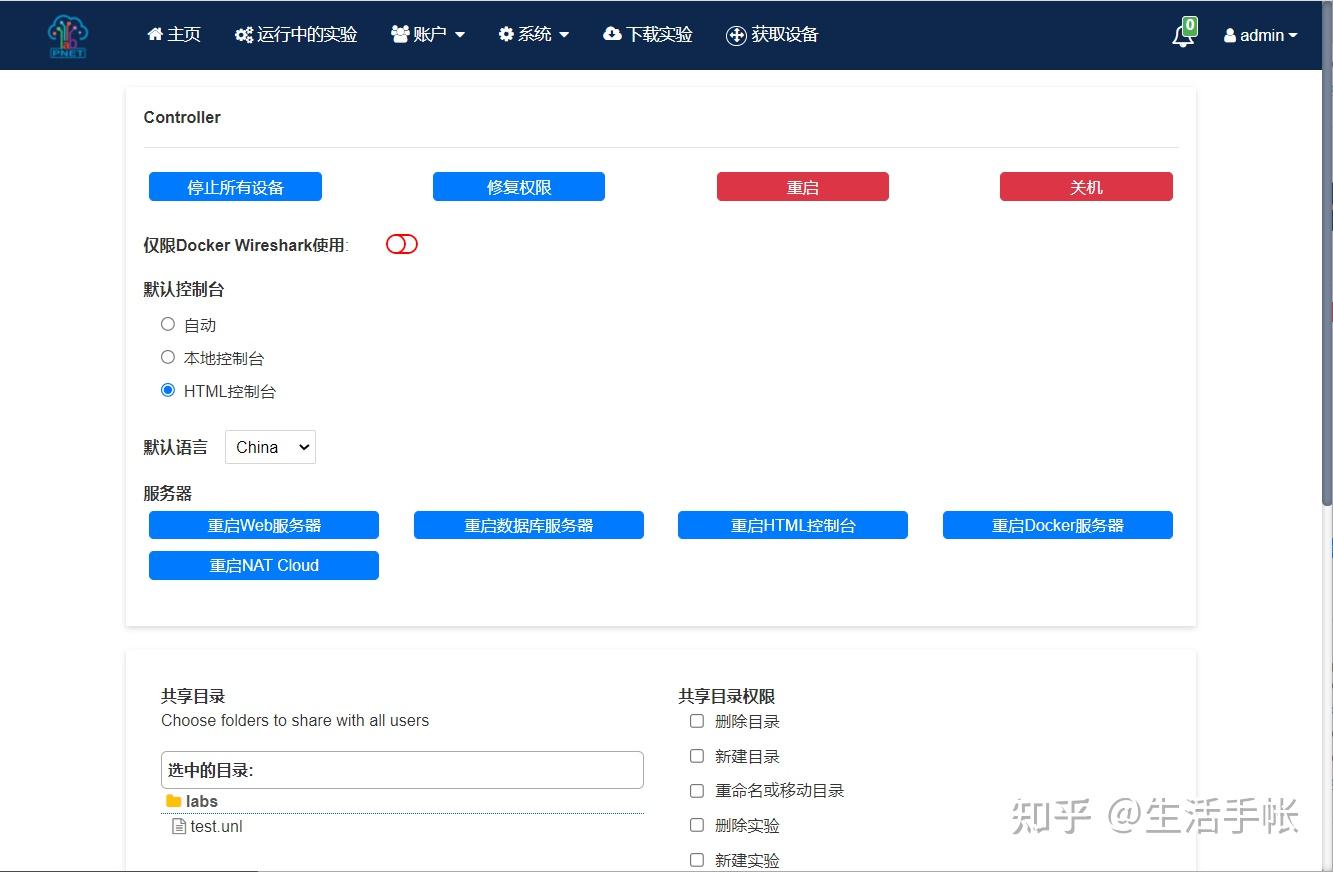Expand the 系统 navbar dropdown
This screenshot has height=872, width=1333.
coord(533,33)
